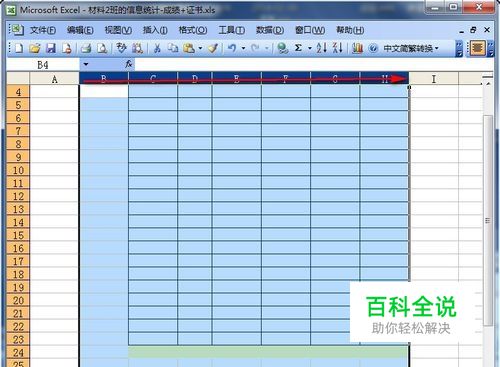Image resolution: width=500 pixels, height=367 pixels.
Task: Open the AutoSum functions dropdown arrow
Action: click(310, 48)
